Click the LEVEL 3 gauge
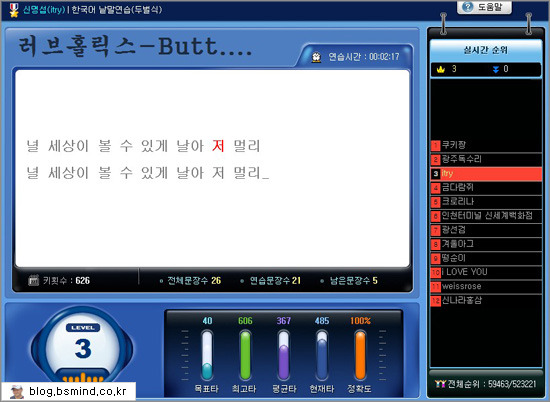This screenshot has height=402, width=550. pos(82,346)
